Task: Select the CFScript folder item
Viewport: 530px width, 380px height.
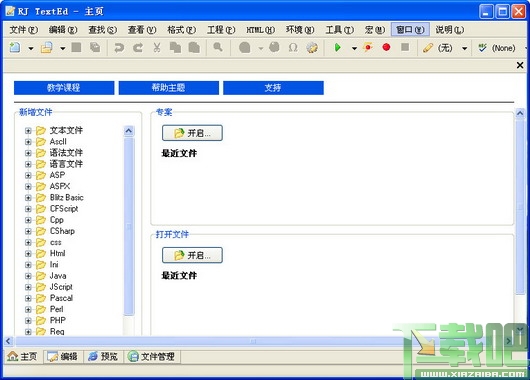Action: tap(64, 209)
